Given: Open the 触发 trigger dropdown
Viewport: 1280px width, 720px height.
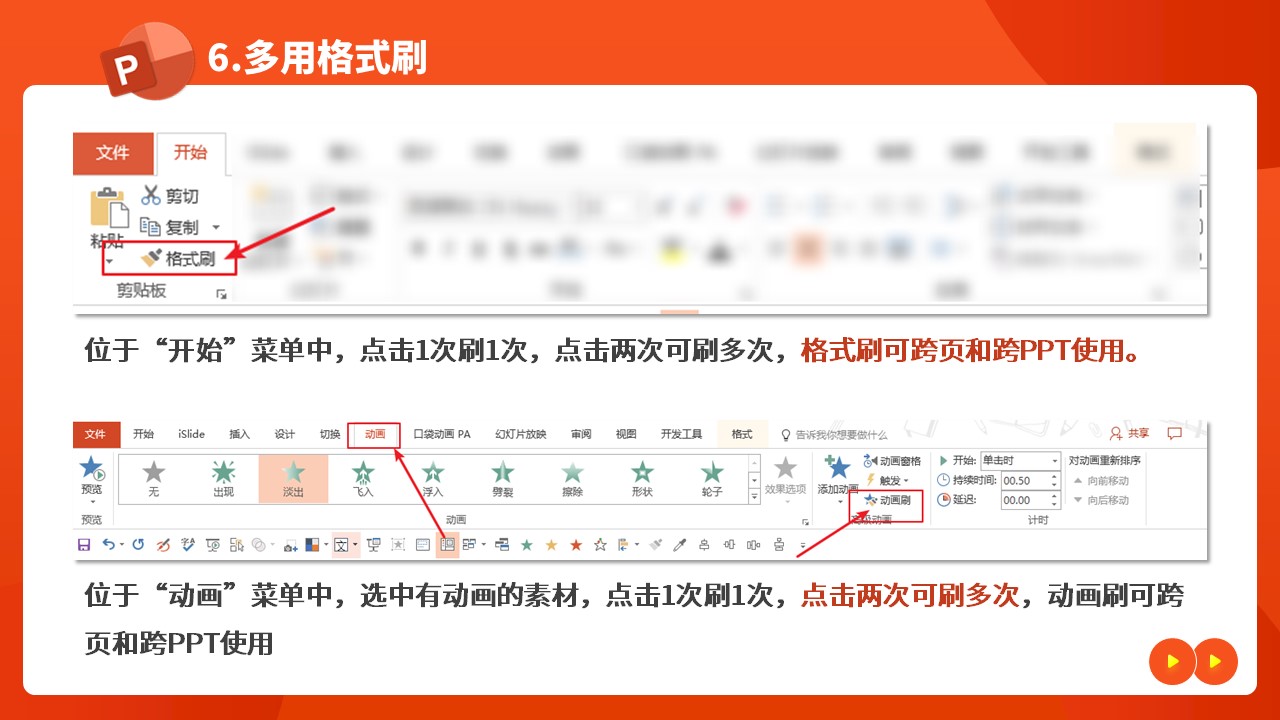Looking at the screenshot, I should [x=888, y=480].
